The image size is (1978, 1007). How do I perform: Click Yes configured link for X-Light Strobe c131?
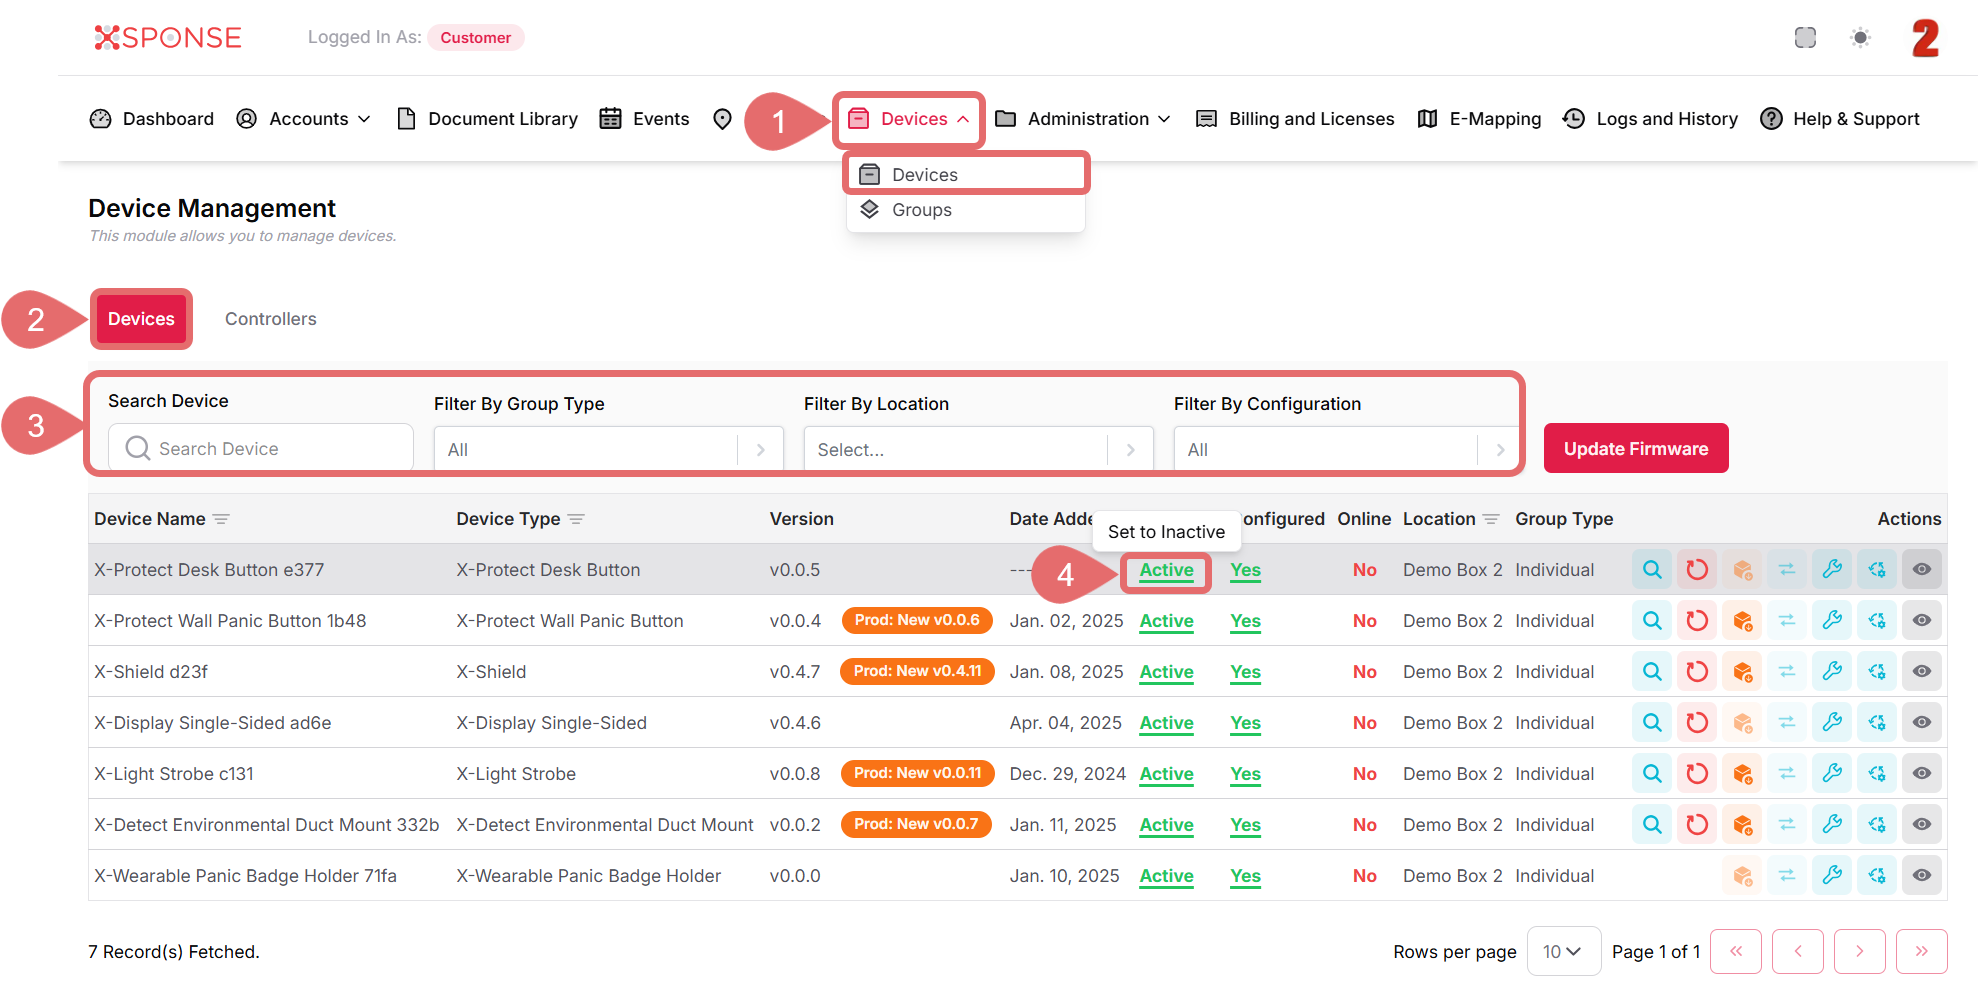[x=1245, y=774]
